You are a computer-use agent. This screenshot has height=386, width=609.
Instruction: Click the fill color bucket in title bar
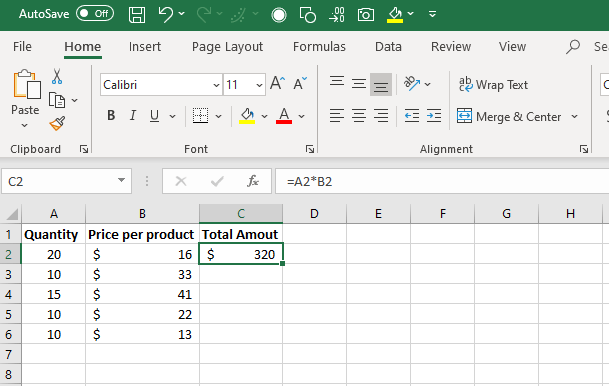[395, 15]
